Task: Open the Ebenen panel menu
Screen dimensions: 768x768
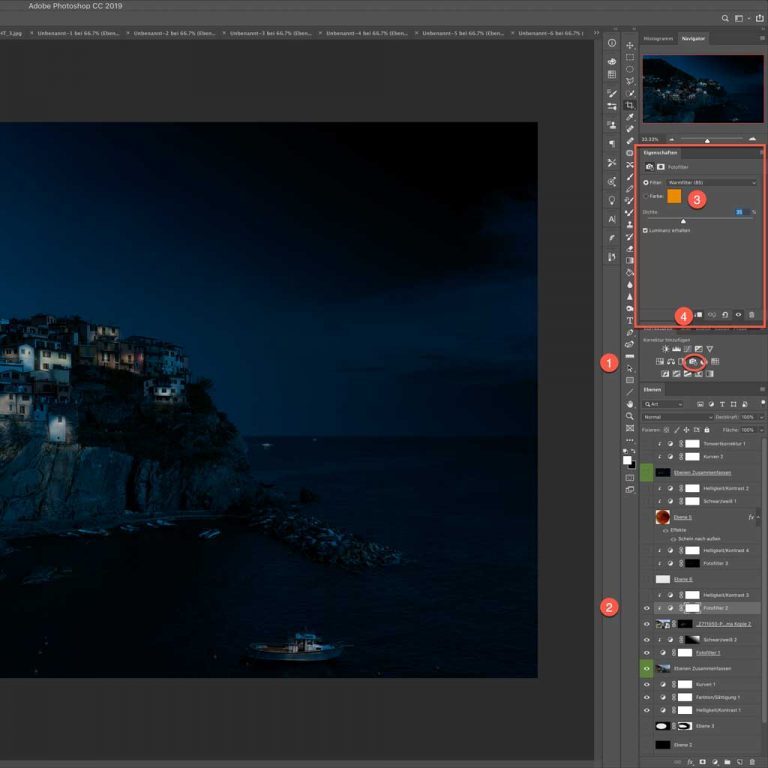Action: tap(762, 389)
